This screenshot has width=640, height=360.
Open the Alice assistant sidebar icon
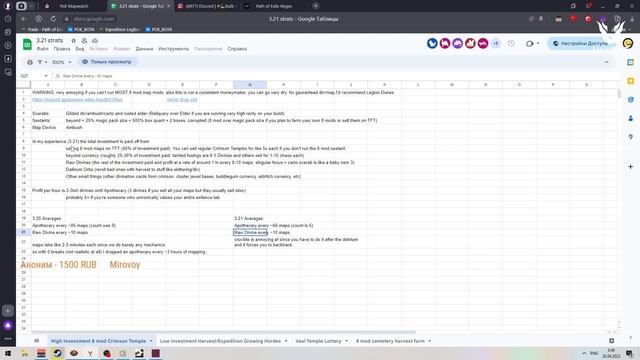[8, 326]
